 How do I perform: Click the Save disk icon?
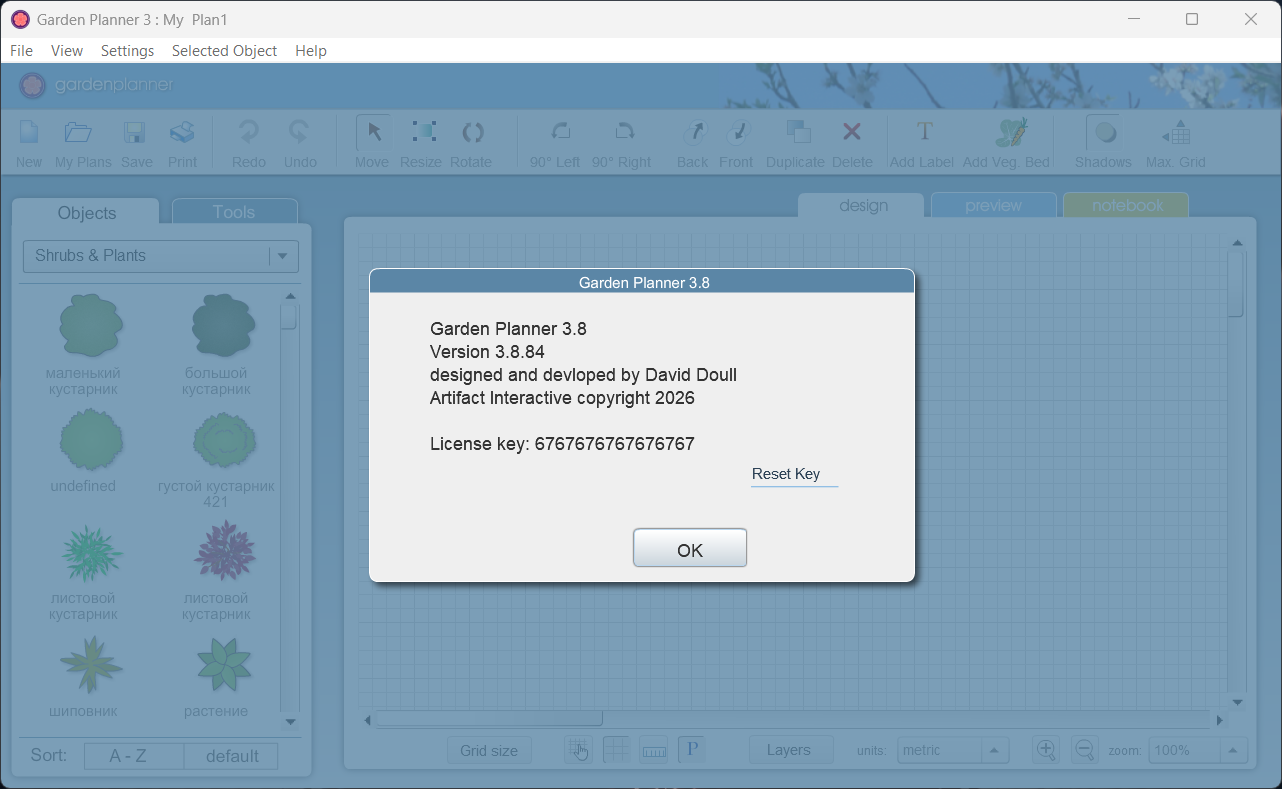[x=135, y=133]
